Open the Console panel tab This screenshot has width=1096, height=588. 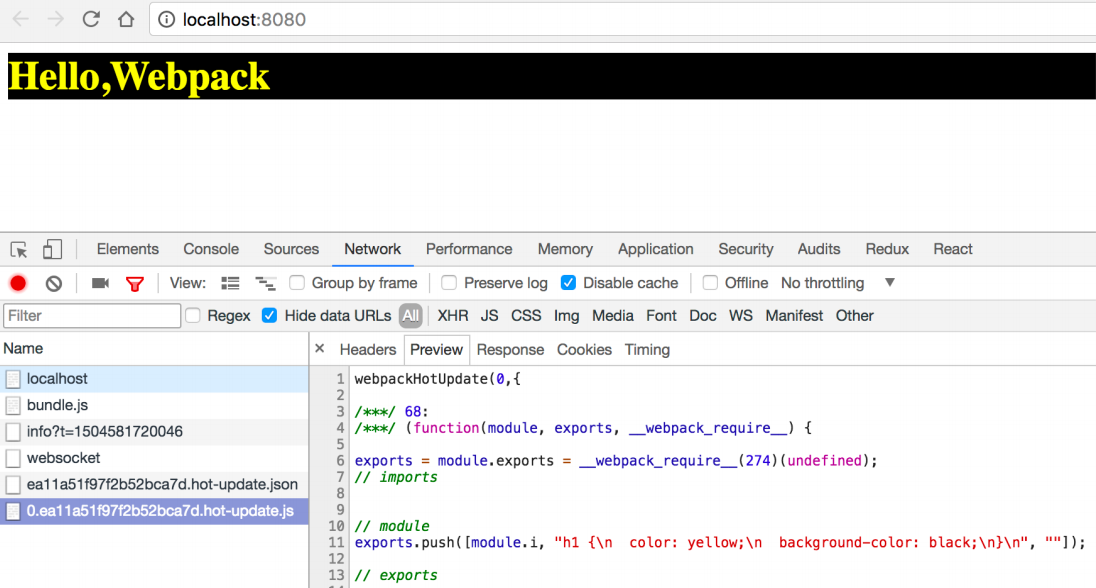tap(211, 249)
